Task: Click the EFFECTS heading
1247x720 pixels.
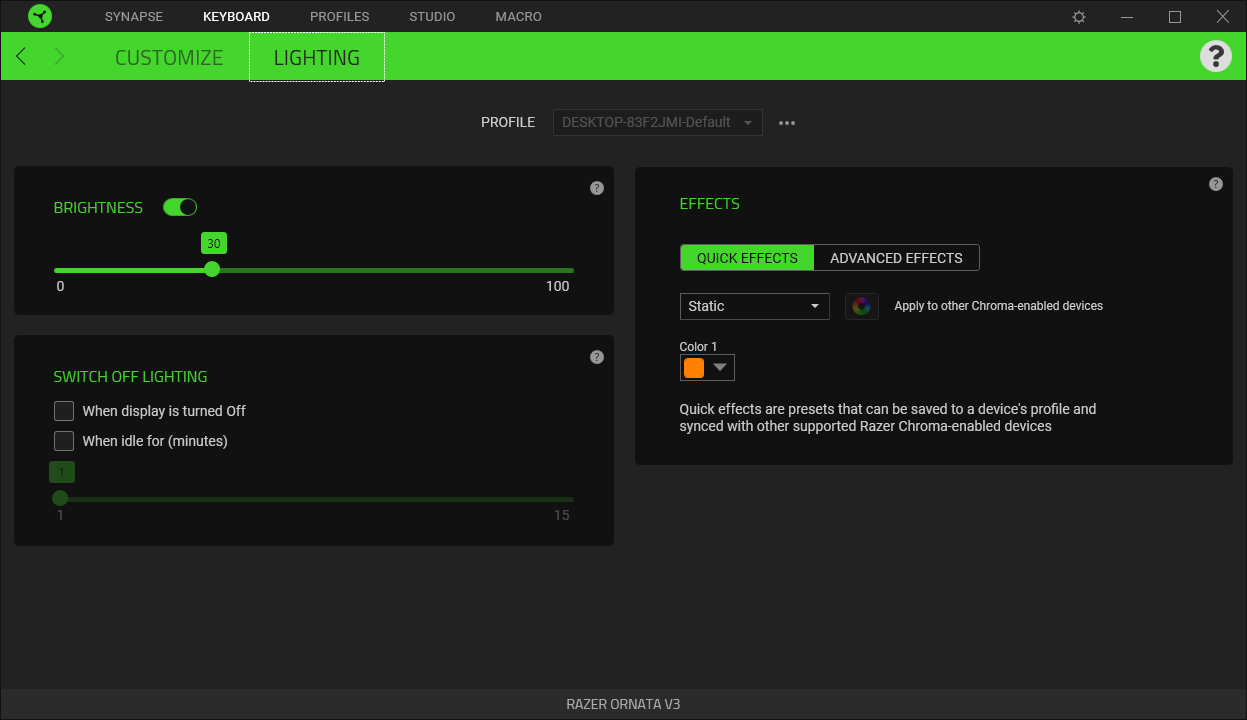Action: click(x=710, y=204)
